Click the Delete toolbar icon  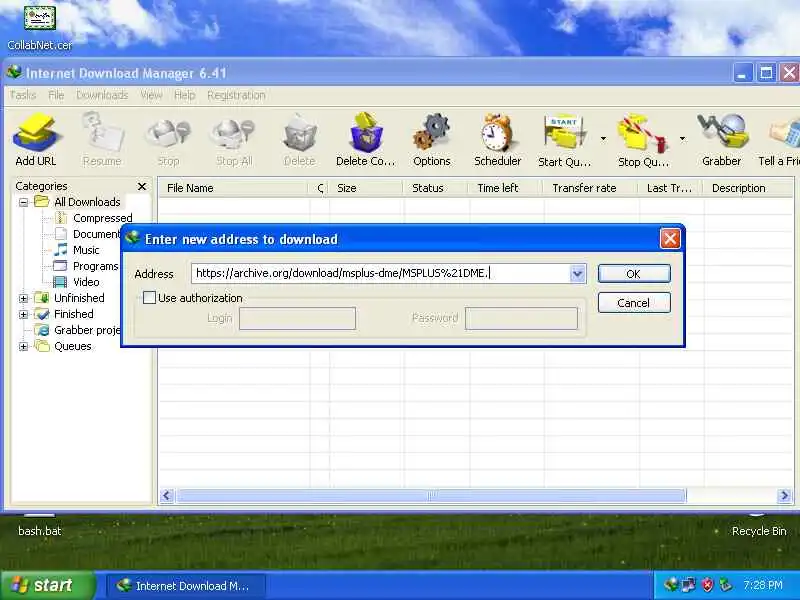(299, 140)
